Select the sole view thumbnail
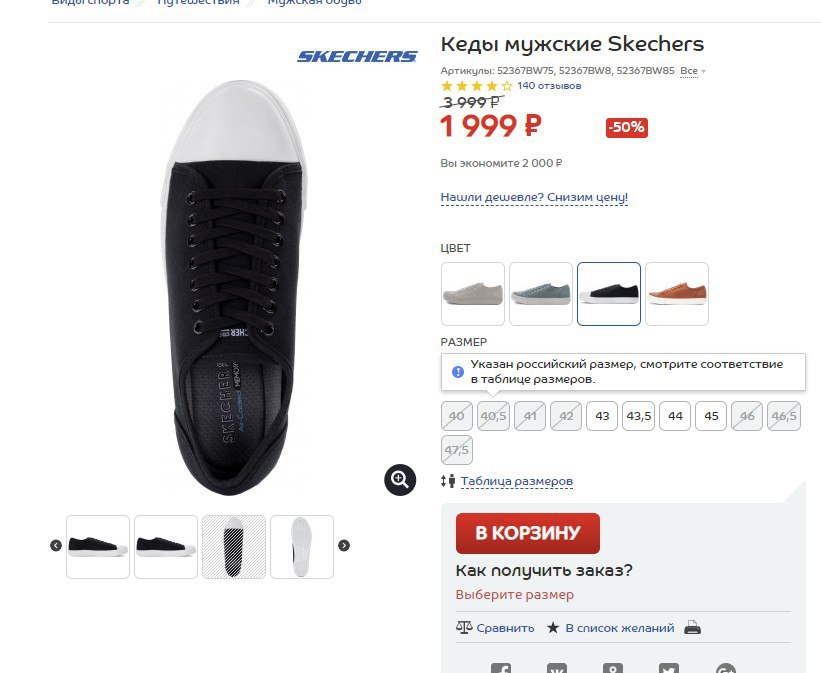The image size is (821, 673). click(302, 547)
